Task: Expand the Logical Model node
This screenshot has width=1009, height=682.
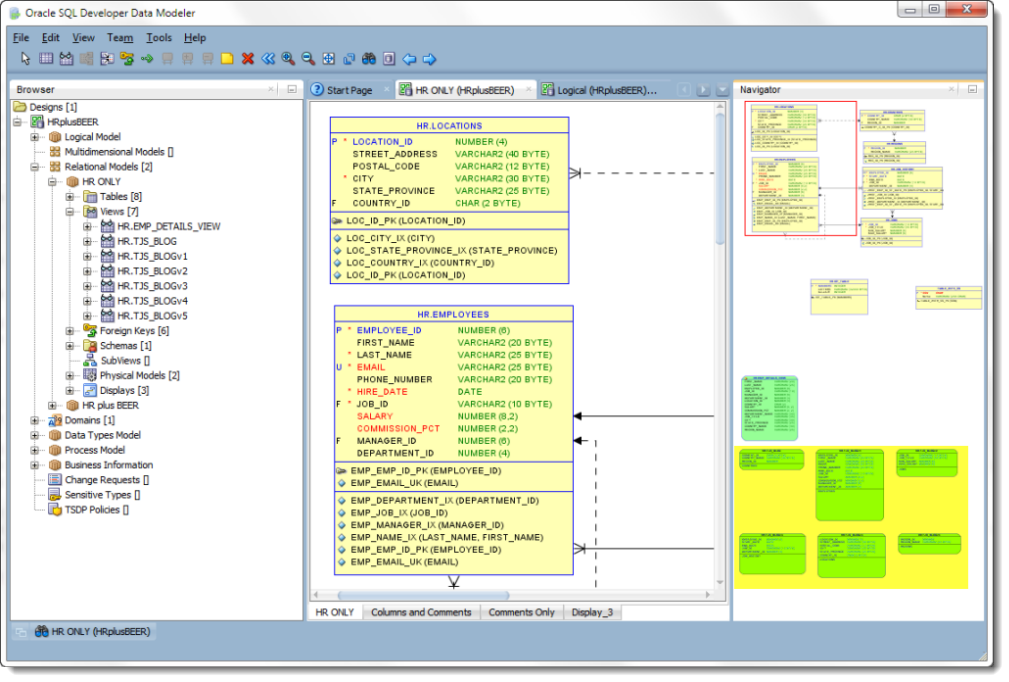Action: click(35, 136)
